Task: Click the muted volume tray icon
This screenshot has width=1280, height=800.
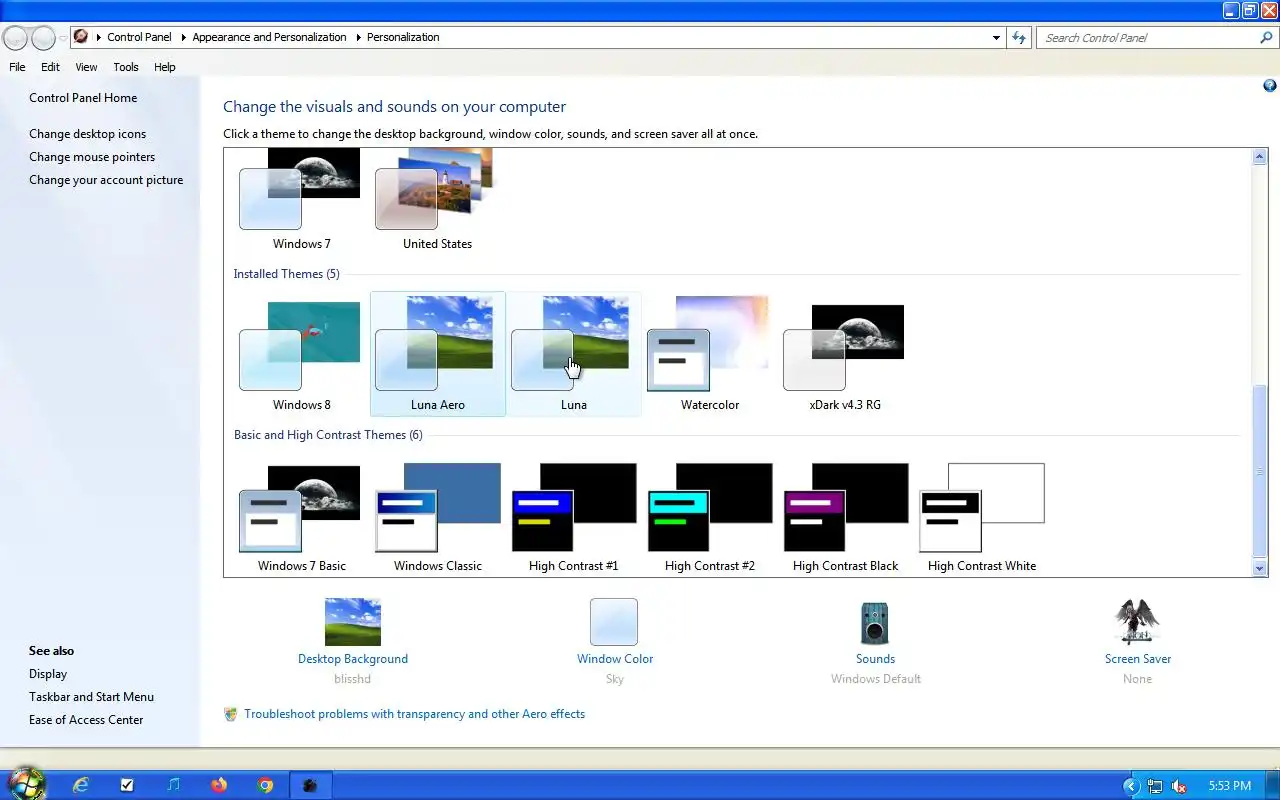Action: pyautogui.click(x=1180, y=786)
